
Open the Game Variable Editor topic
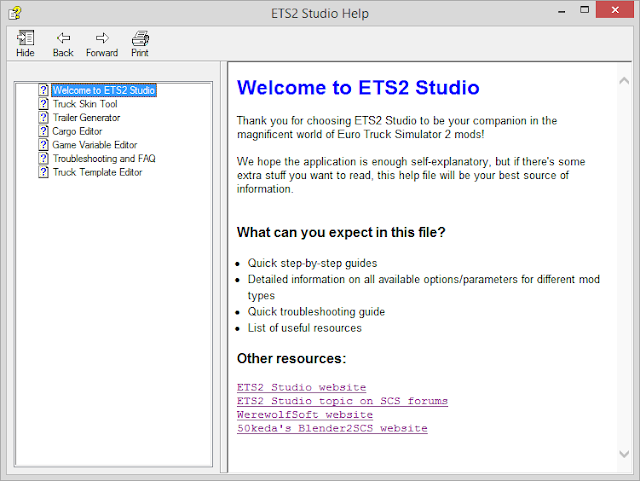[x=95, y=145]
